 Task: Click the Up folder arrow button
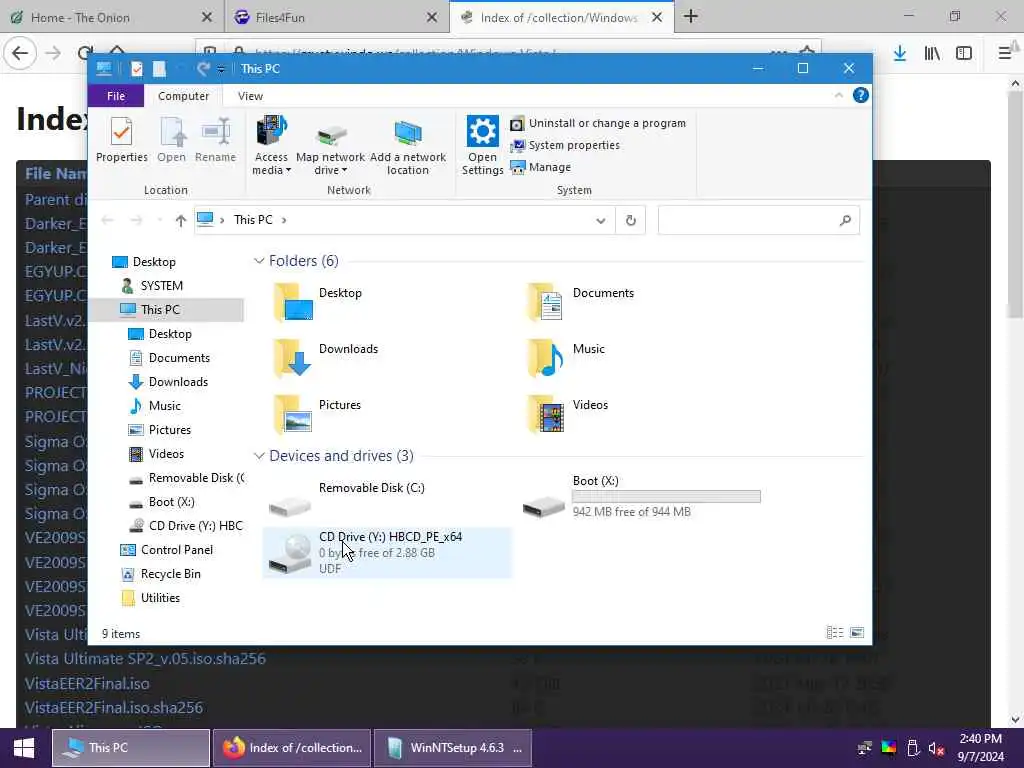pos(181,220)
